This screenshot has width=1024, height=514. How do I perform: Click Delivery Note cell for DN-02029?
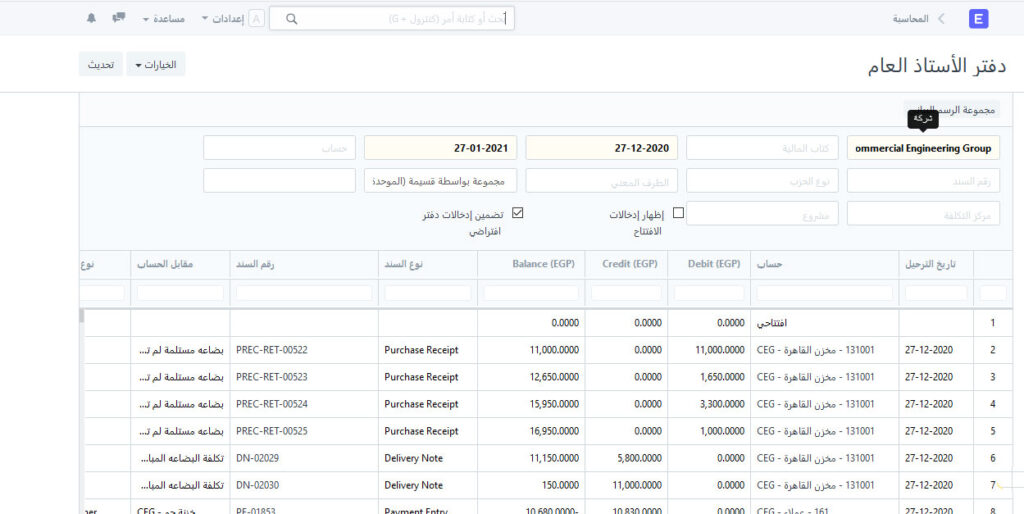(x=428, y=458)
